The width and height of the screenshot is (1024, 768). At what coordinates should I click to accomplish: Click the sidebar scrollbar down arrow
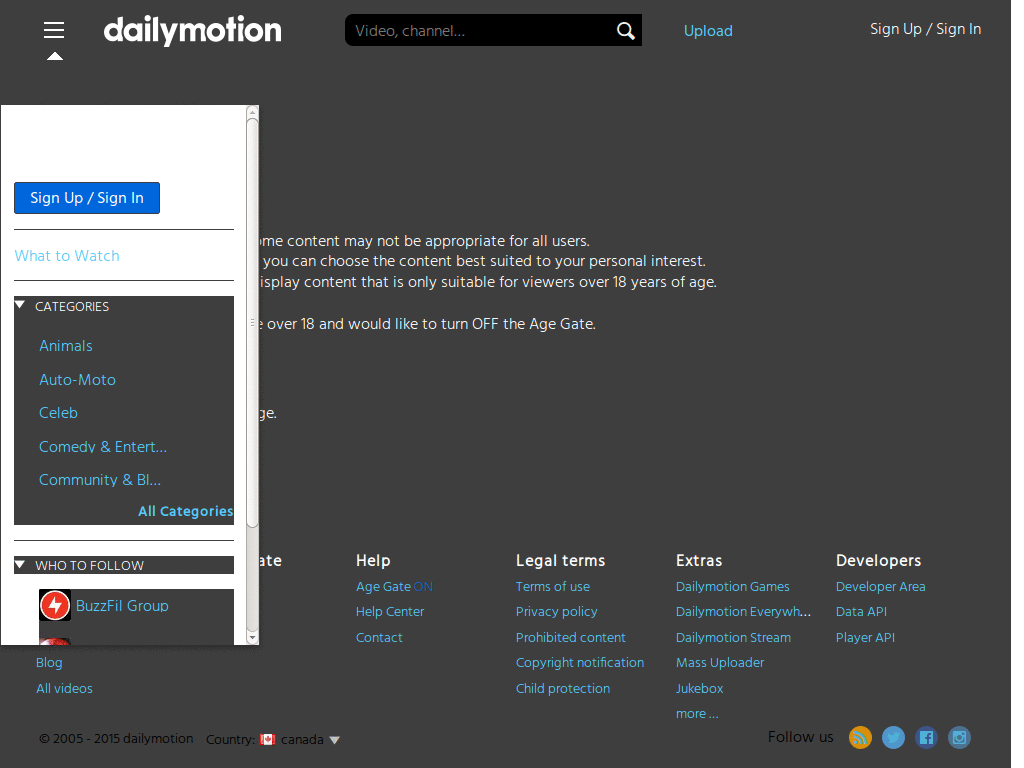[252, 637]
